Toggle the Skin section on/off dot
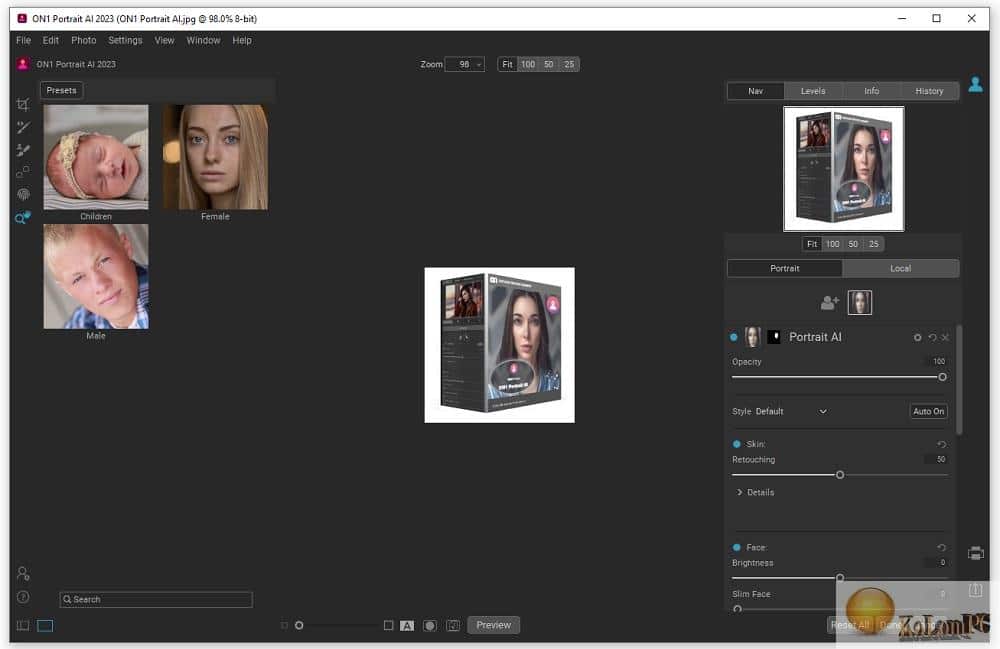The width and height of the screenshot is (1000, 649). click(x=737, y=444)
